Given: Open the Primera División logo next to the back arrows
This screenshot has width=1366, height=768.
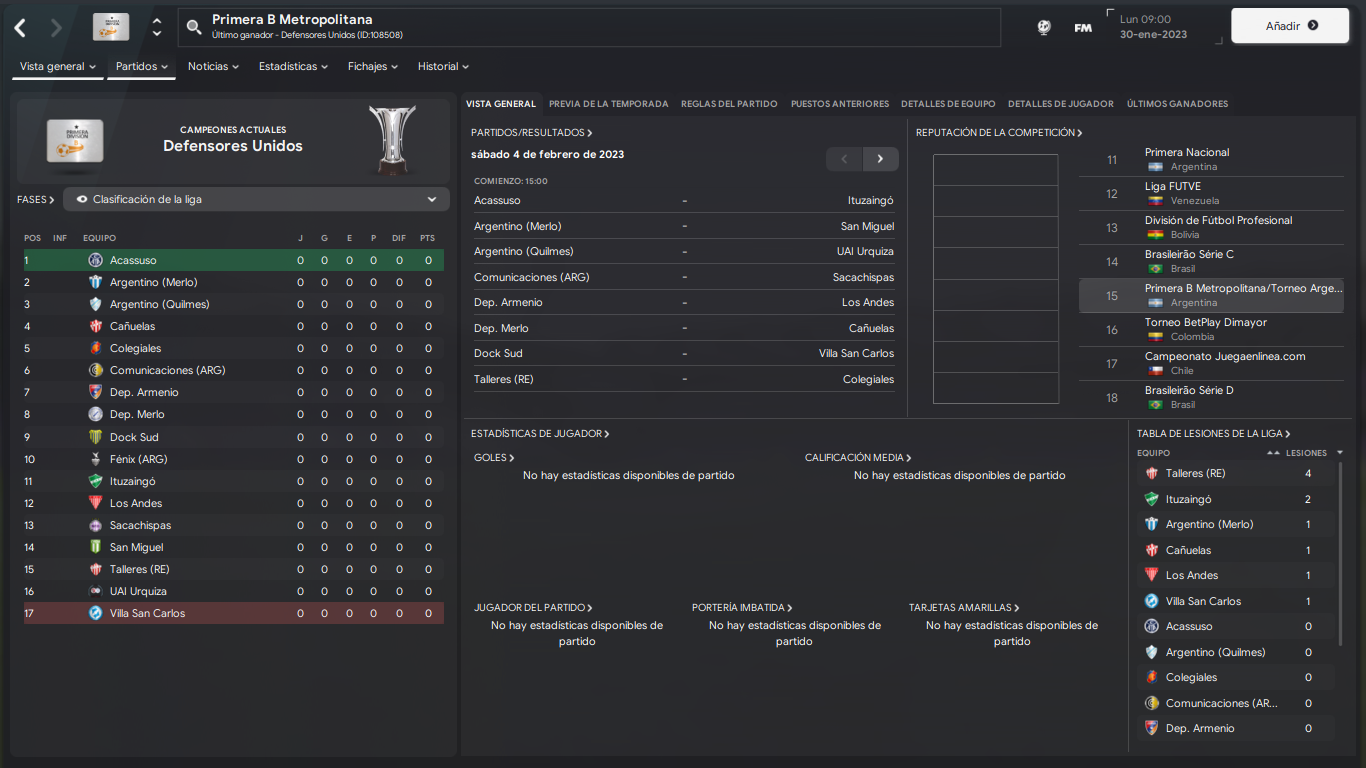Looking at the screenshot, I should tap(111, 27).
